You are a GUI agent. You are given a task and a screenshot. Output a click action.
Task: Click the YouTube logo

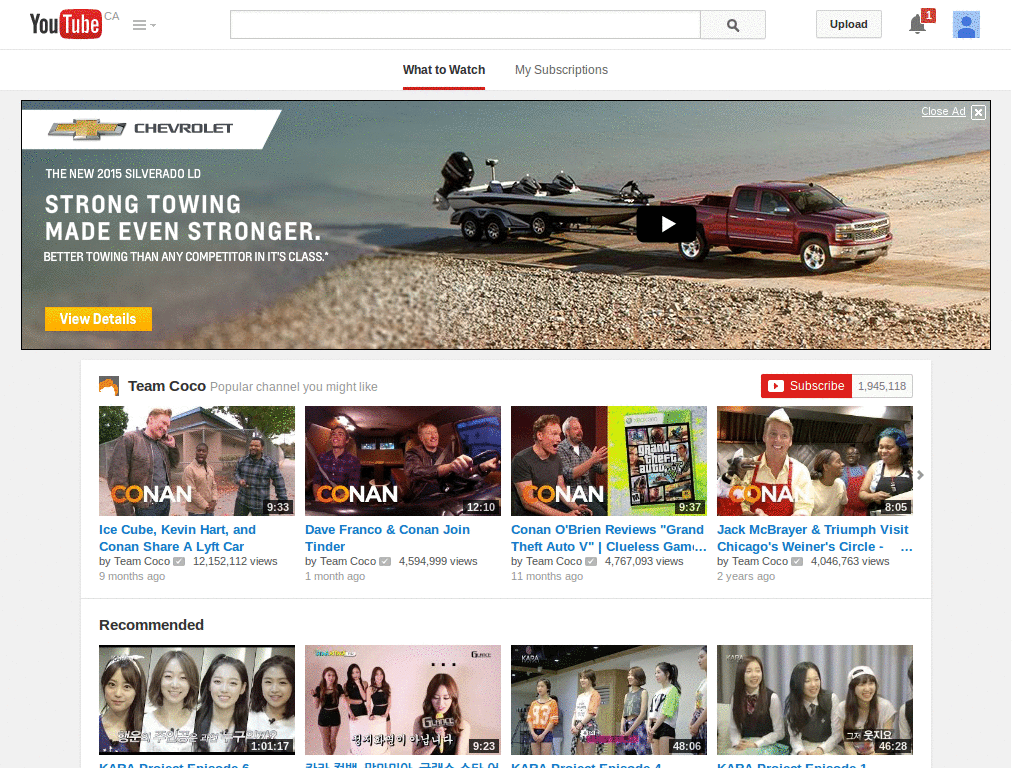coord(65,24)
